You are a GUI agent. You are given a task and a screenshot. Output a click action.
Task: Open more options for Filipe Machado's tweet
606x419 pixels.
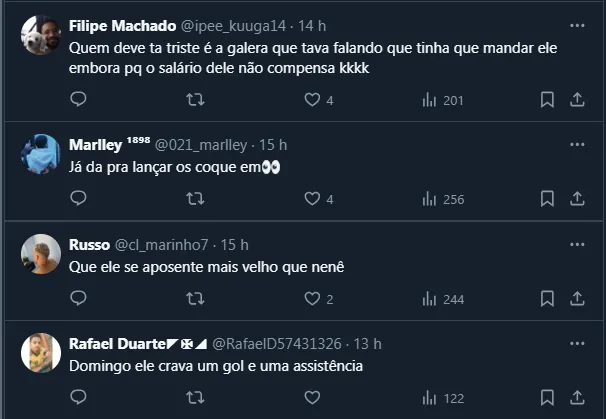pos(577,25)
